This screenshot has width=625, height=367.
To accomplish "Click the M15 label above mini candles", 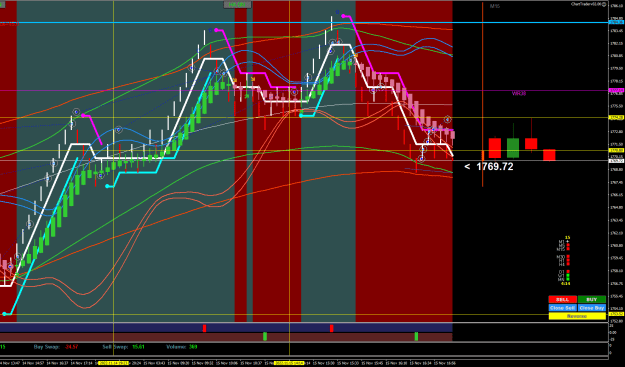I will [x=495, y=6].
